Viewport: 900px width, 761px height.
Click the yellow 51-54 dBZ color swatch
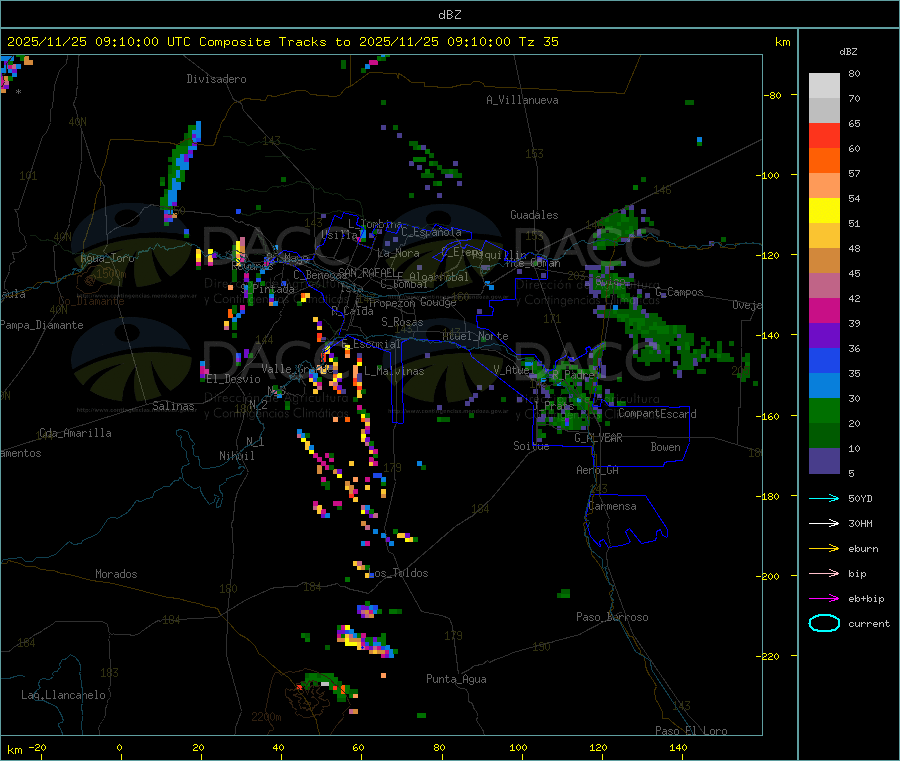(x=824, y=211)
